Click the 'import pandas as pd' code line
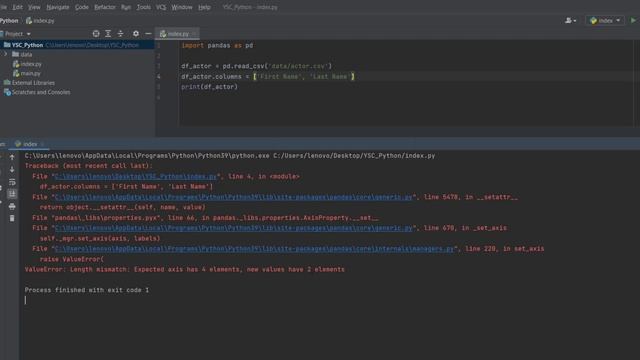This screenshot has height=360, width=640. pos(217,45)
